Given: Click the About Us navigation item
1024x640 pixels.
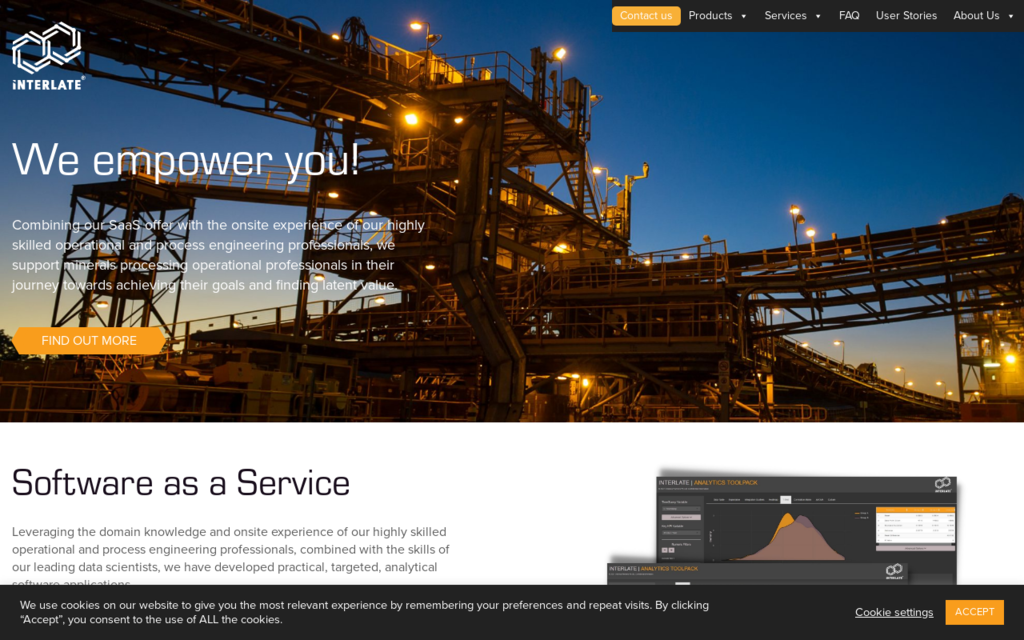Looking at the screenshot, I should click(x=976, y=16).
